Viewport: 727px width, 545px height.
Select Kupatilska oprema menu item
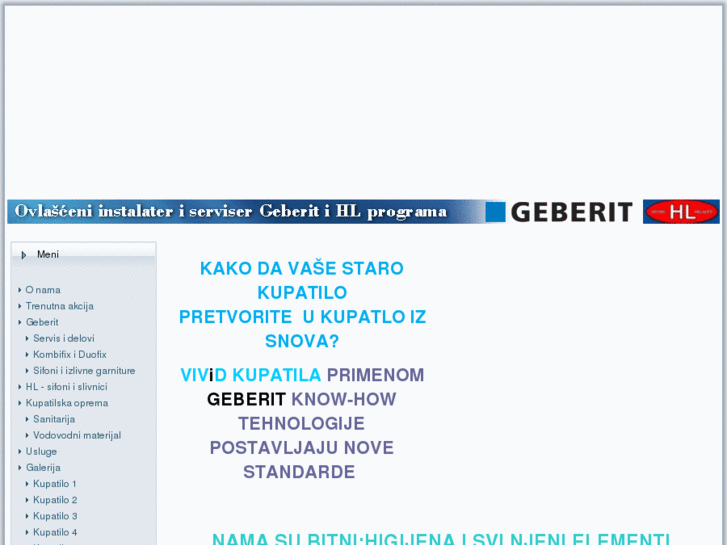(67, 403)
